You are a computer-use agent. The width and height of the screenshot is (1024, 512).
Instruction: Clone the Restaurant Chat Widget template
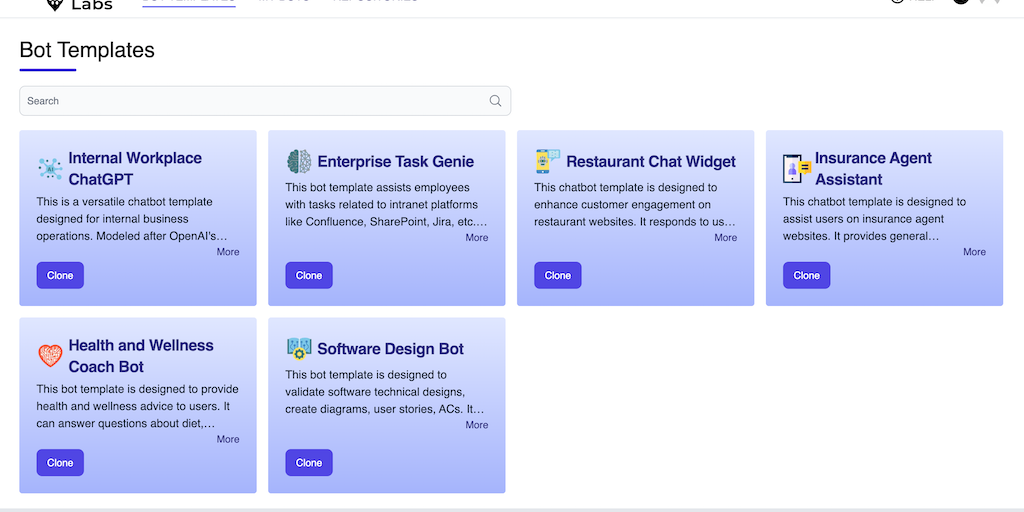(558, 275)
